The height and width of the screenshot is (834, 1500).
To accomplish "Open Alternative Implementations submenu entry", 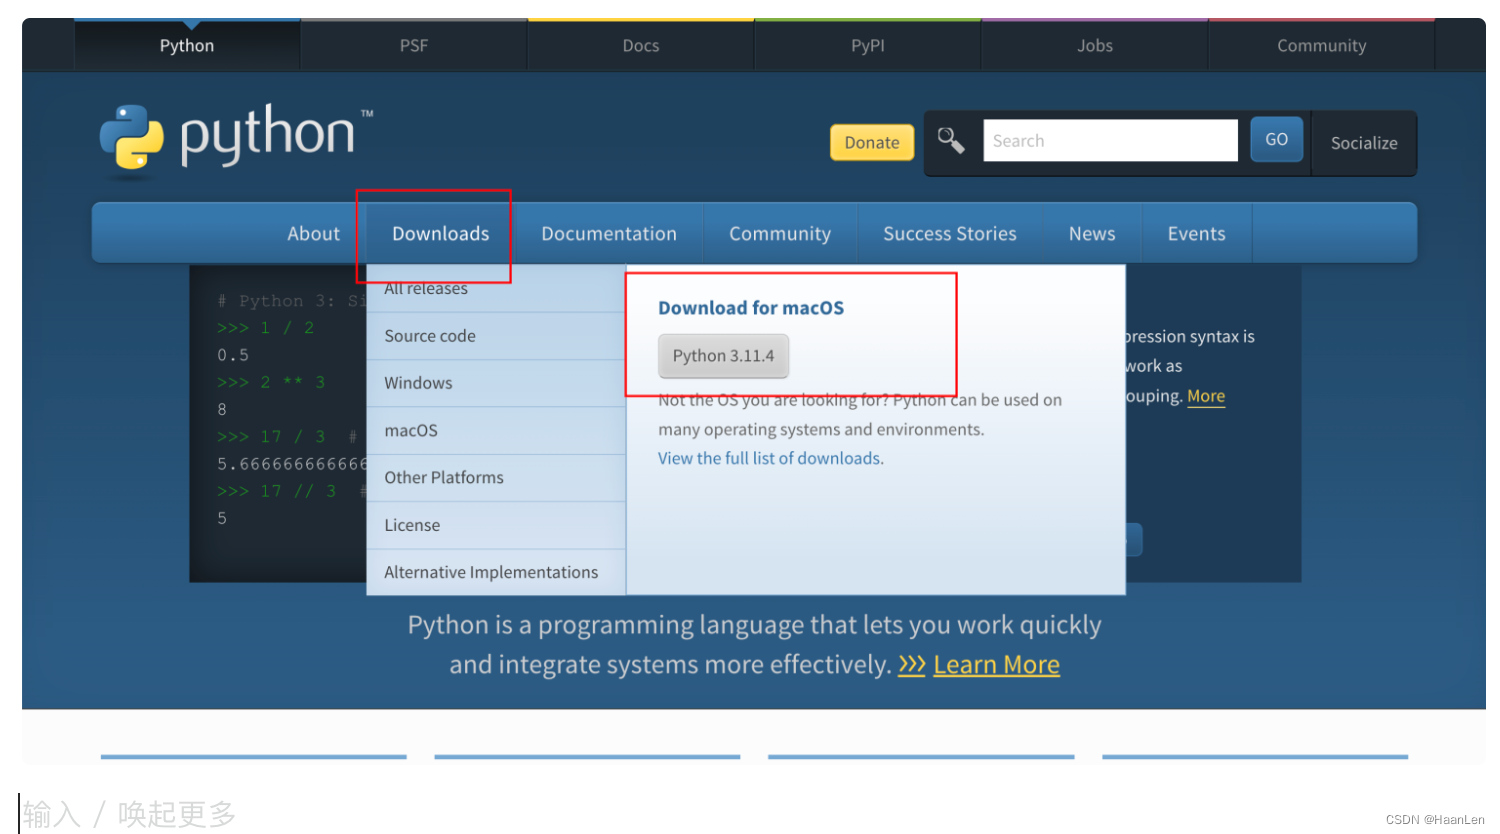I will click(x=496, y=572).
